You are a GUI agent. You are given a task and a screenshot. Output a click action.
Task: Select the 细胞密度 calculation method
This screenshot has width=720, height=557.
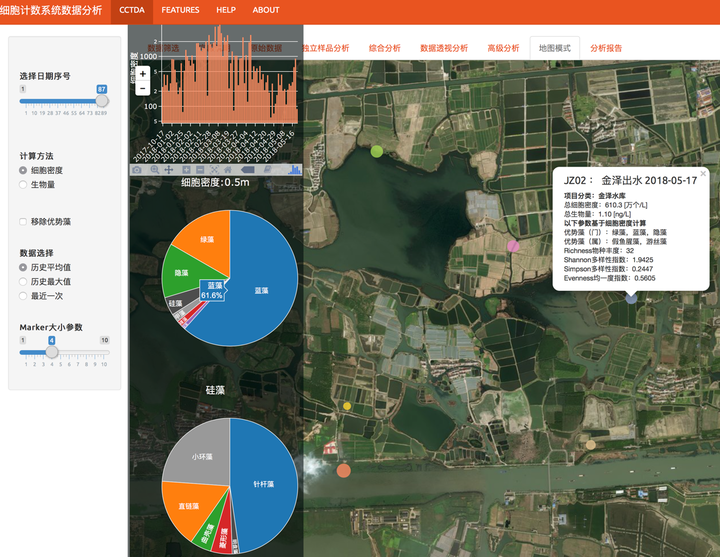point(23,171)
